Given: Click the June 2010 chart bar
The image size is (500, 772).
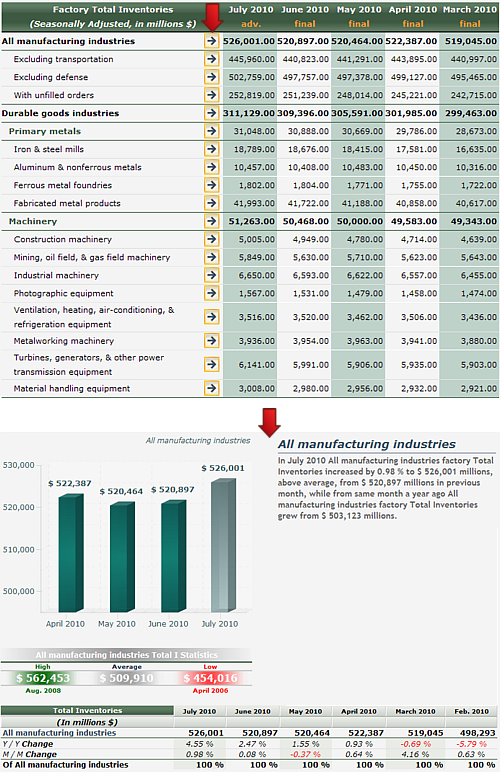Looking at the screenshot, I should coord(174,556).
